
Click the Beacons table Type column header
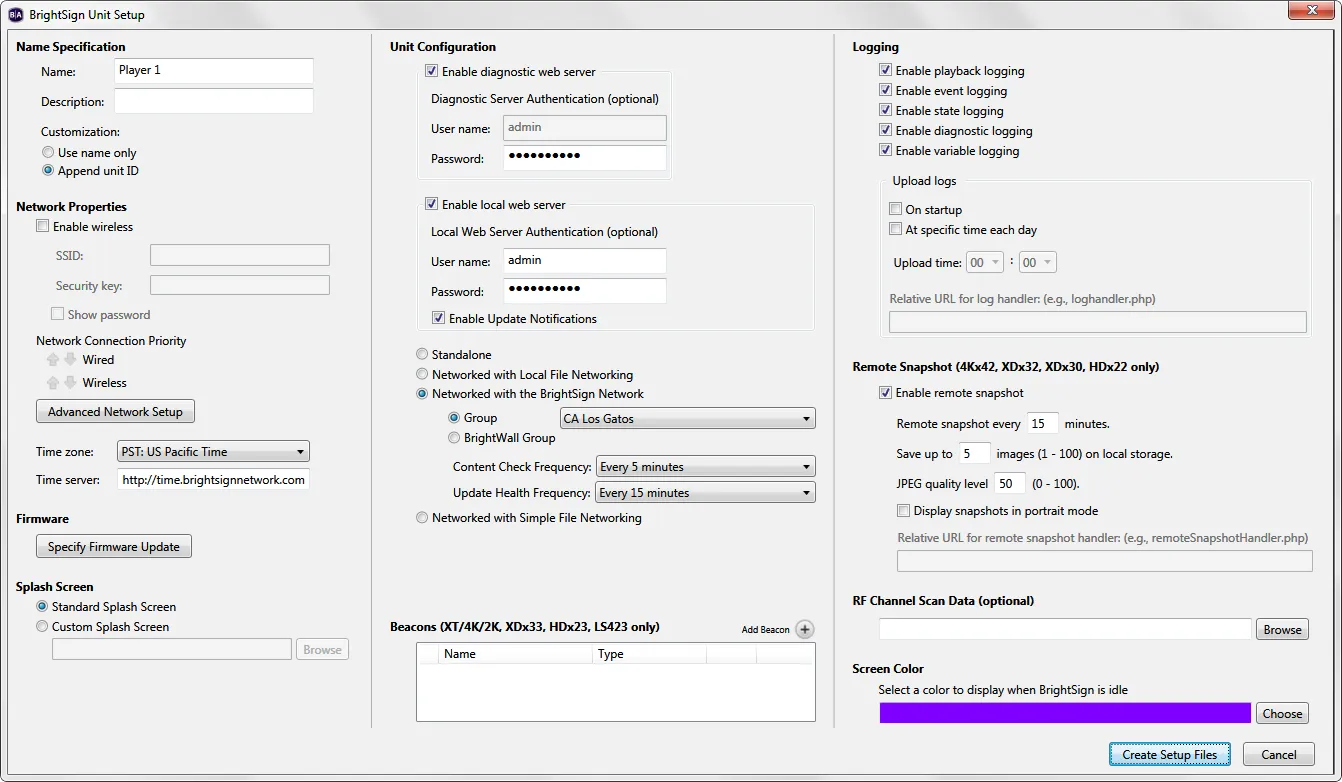coord(649,654)
